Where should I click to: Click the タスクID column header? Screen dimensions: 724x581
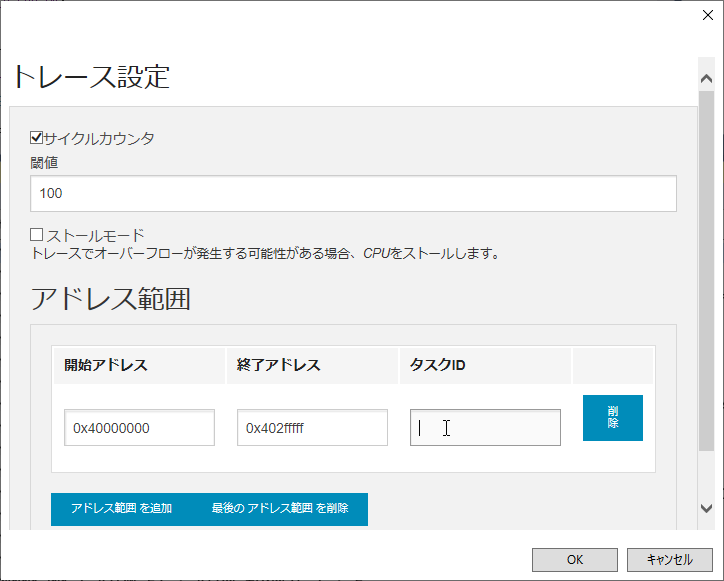(x=438, y=365)
